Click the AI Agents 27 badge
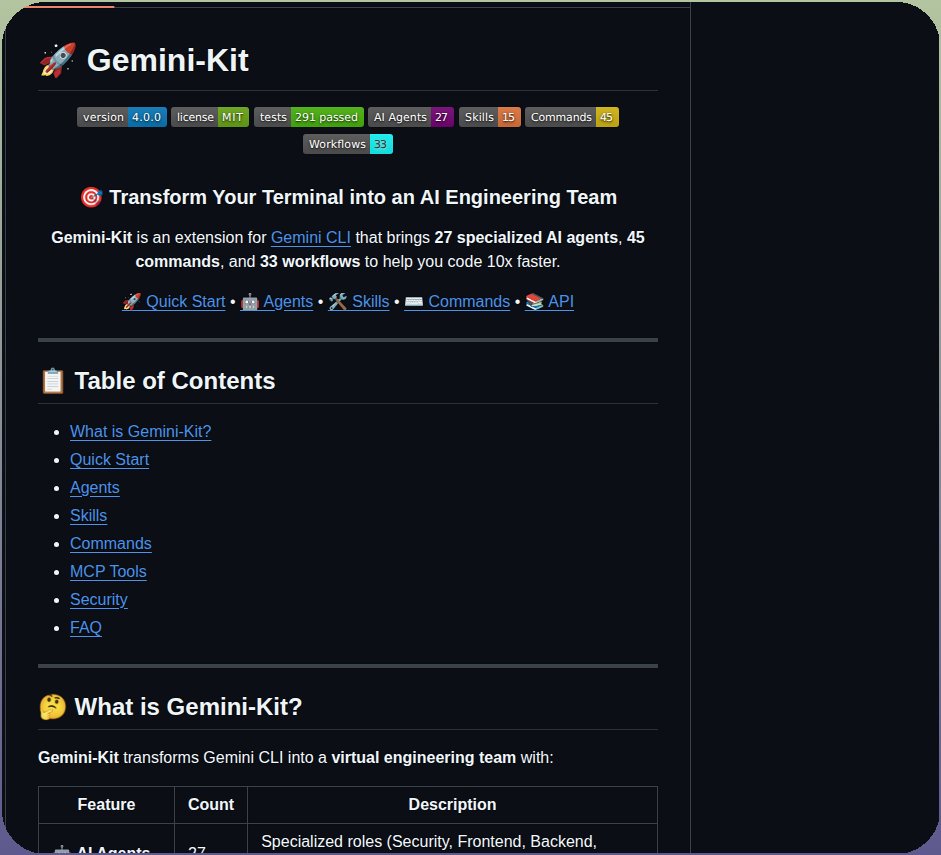Screen dimensions: 941x855 (x=410, y=117)
